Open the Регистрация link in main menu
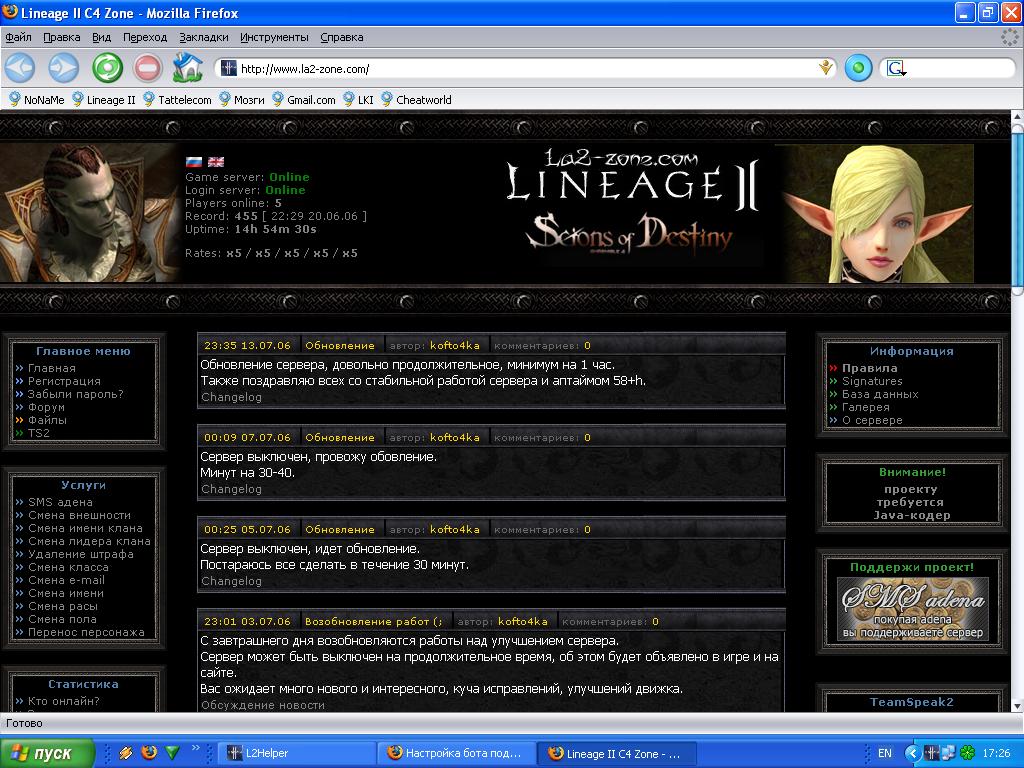 pos(64,381)
